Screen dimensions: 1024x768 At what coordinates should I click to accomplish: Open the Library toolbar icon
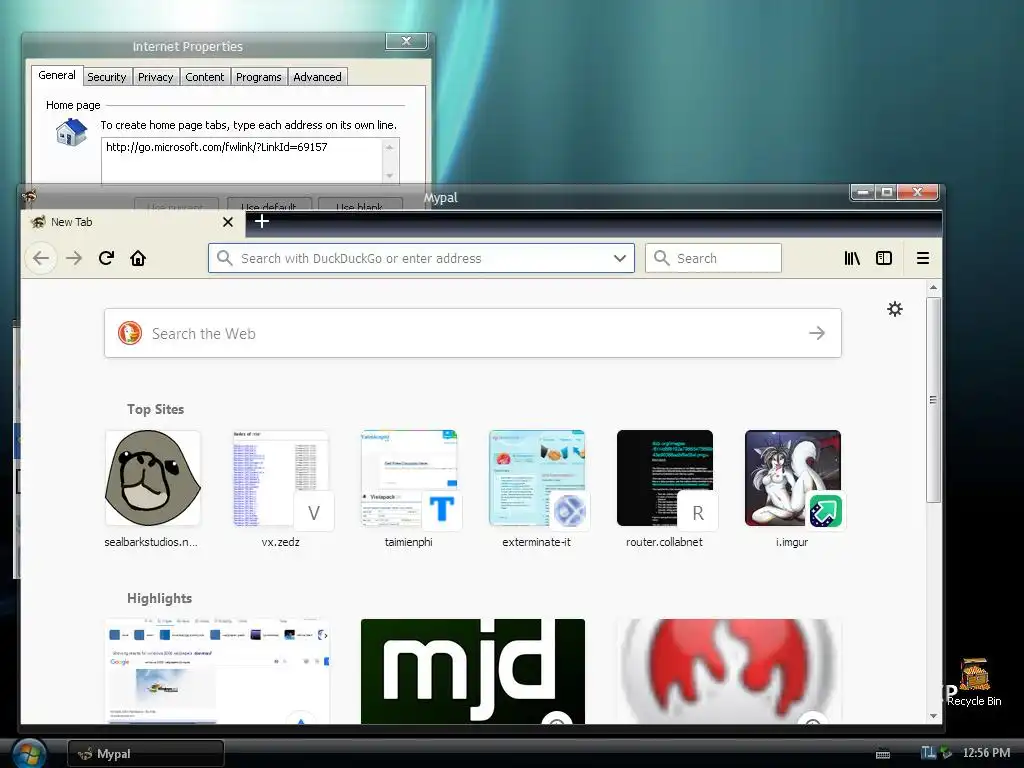[x=852, y=258]
